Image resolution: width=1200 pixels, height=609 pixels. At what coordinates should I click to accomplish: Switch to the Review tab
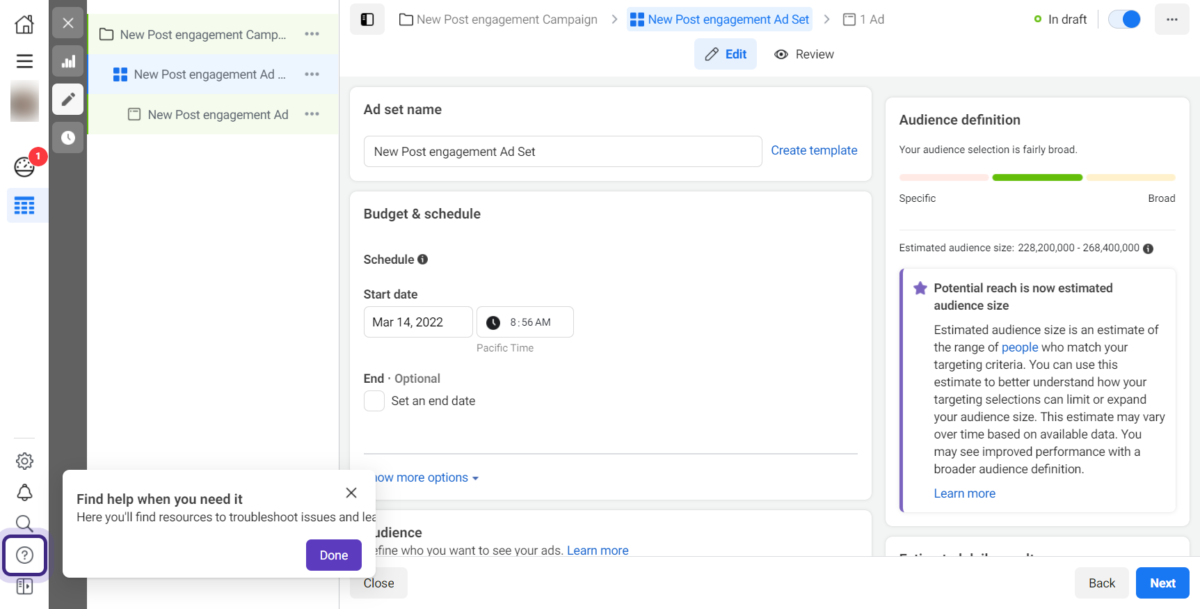pyautogui.click(x=804, y=54)
